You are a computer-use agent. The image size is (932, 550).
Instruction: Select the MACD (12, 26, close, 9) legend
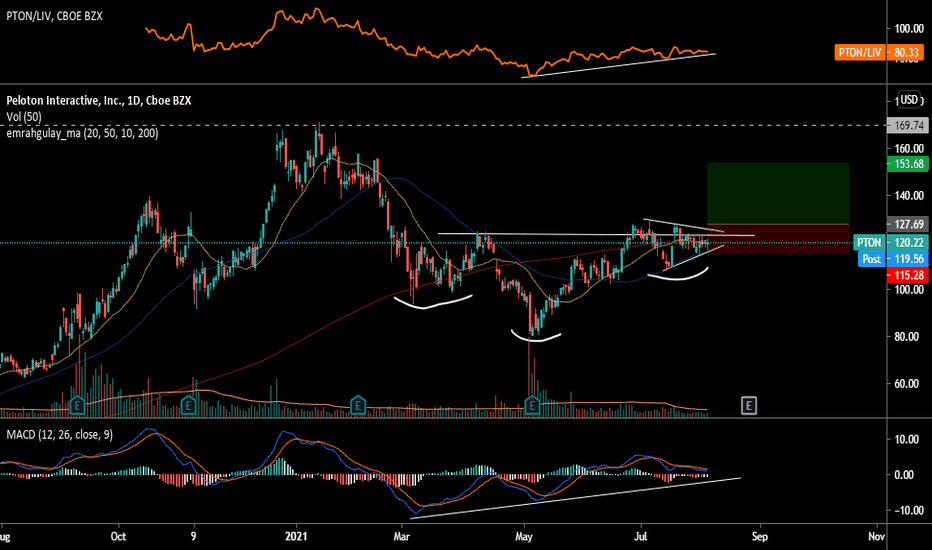click(59, 435)
